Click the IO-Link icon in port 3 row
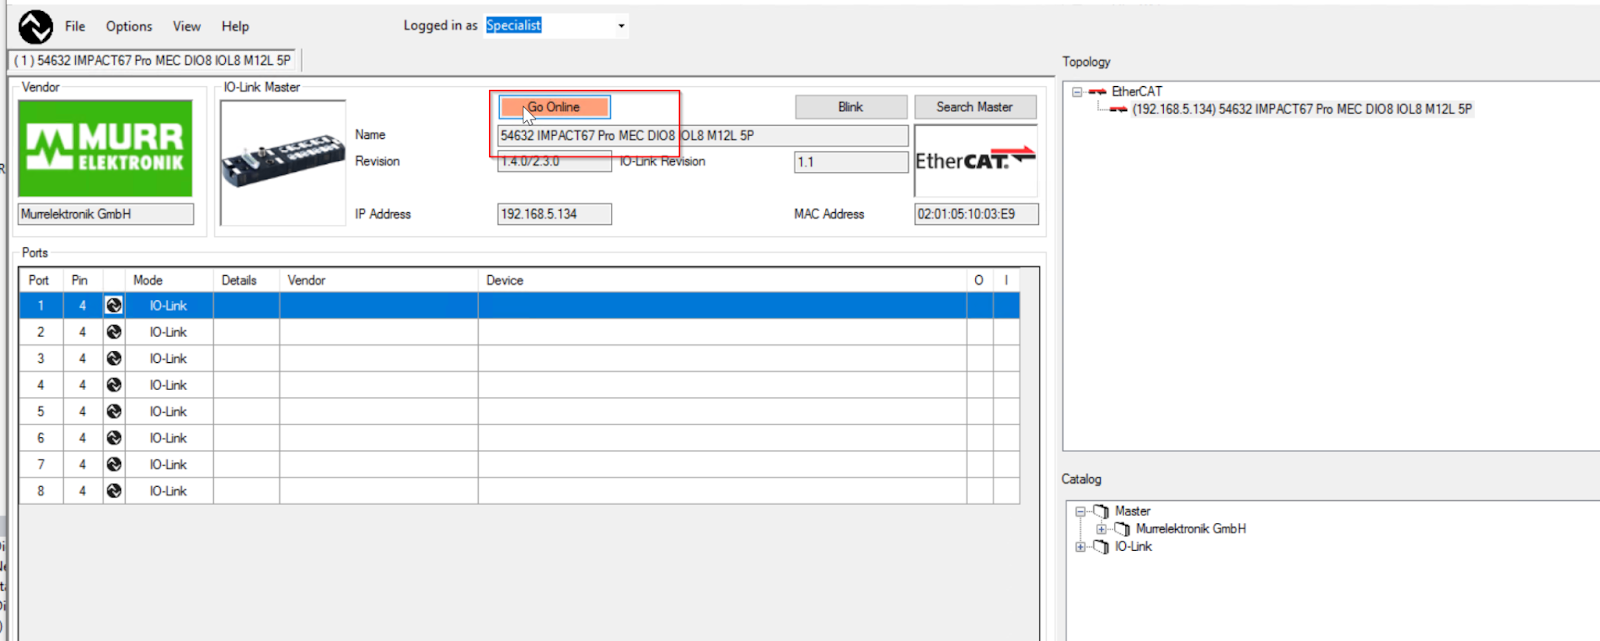 (114, 358)
